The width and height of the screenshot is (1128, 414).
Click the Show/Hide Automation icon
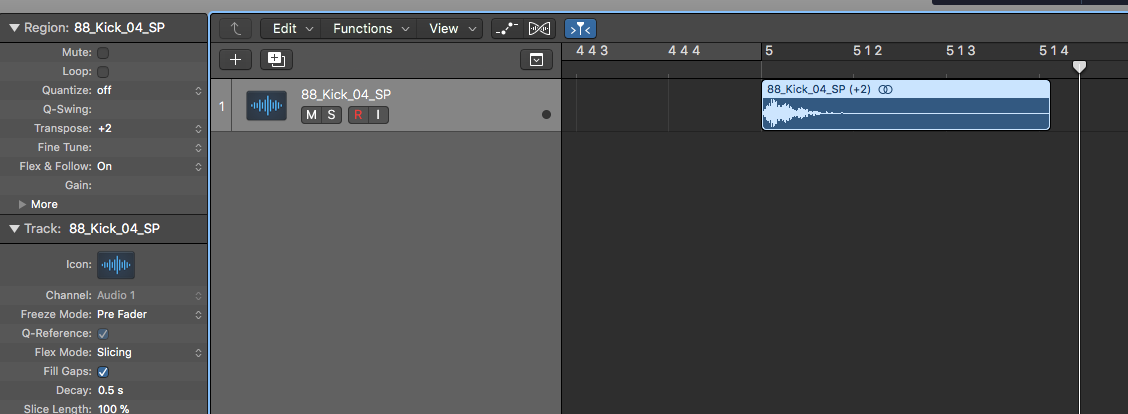[x=510, y=28]
